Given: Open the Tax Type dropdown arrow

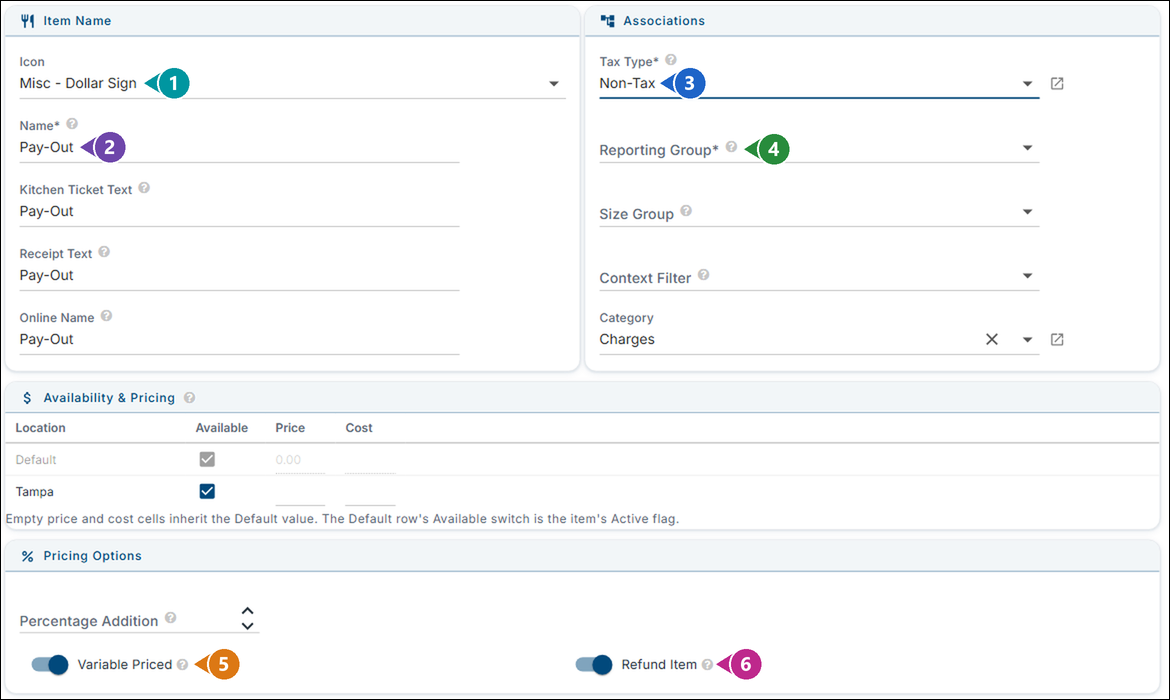Looking at the screenshot, I should 1027,84.
